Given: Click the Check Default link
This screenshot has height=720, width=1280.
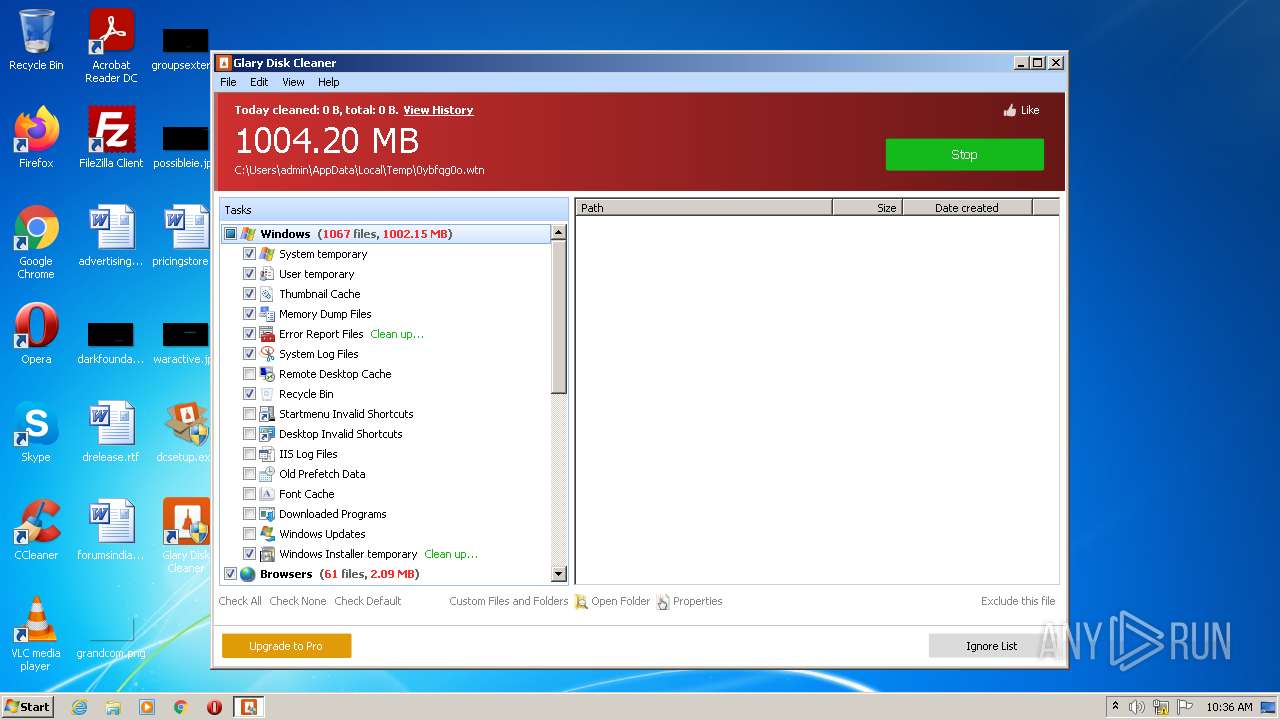Looking at the screenshot, I should point(368,601).
